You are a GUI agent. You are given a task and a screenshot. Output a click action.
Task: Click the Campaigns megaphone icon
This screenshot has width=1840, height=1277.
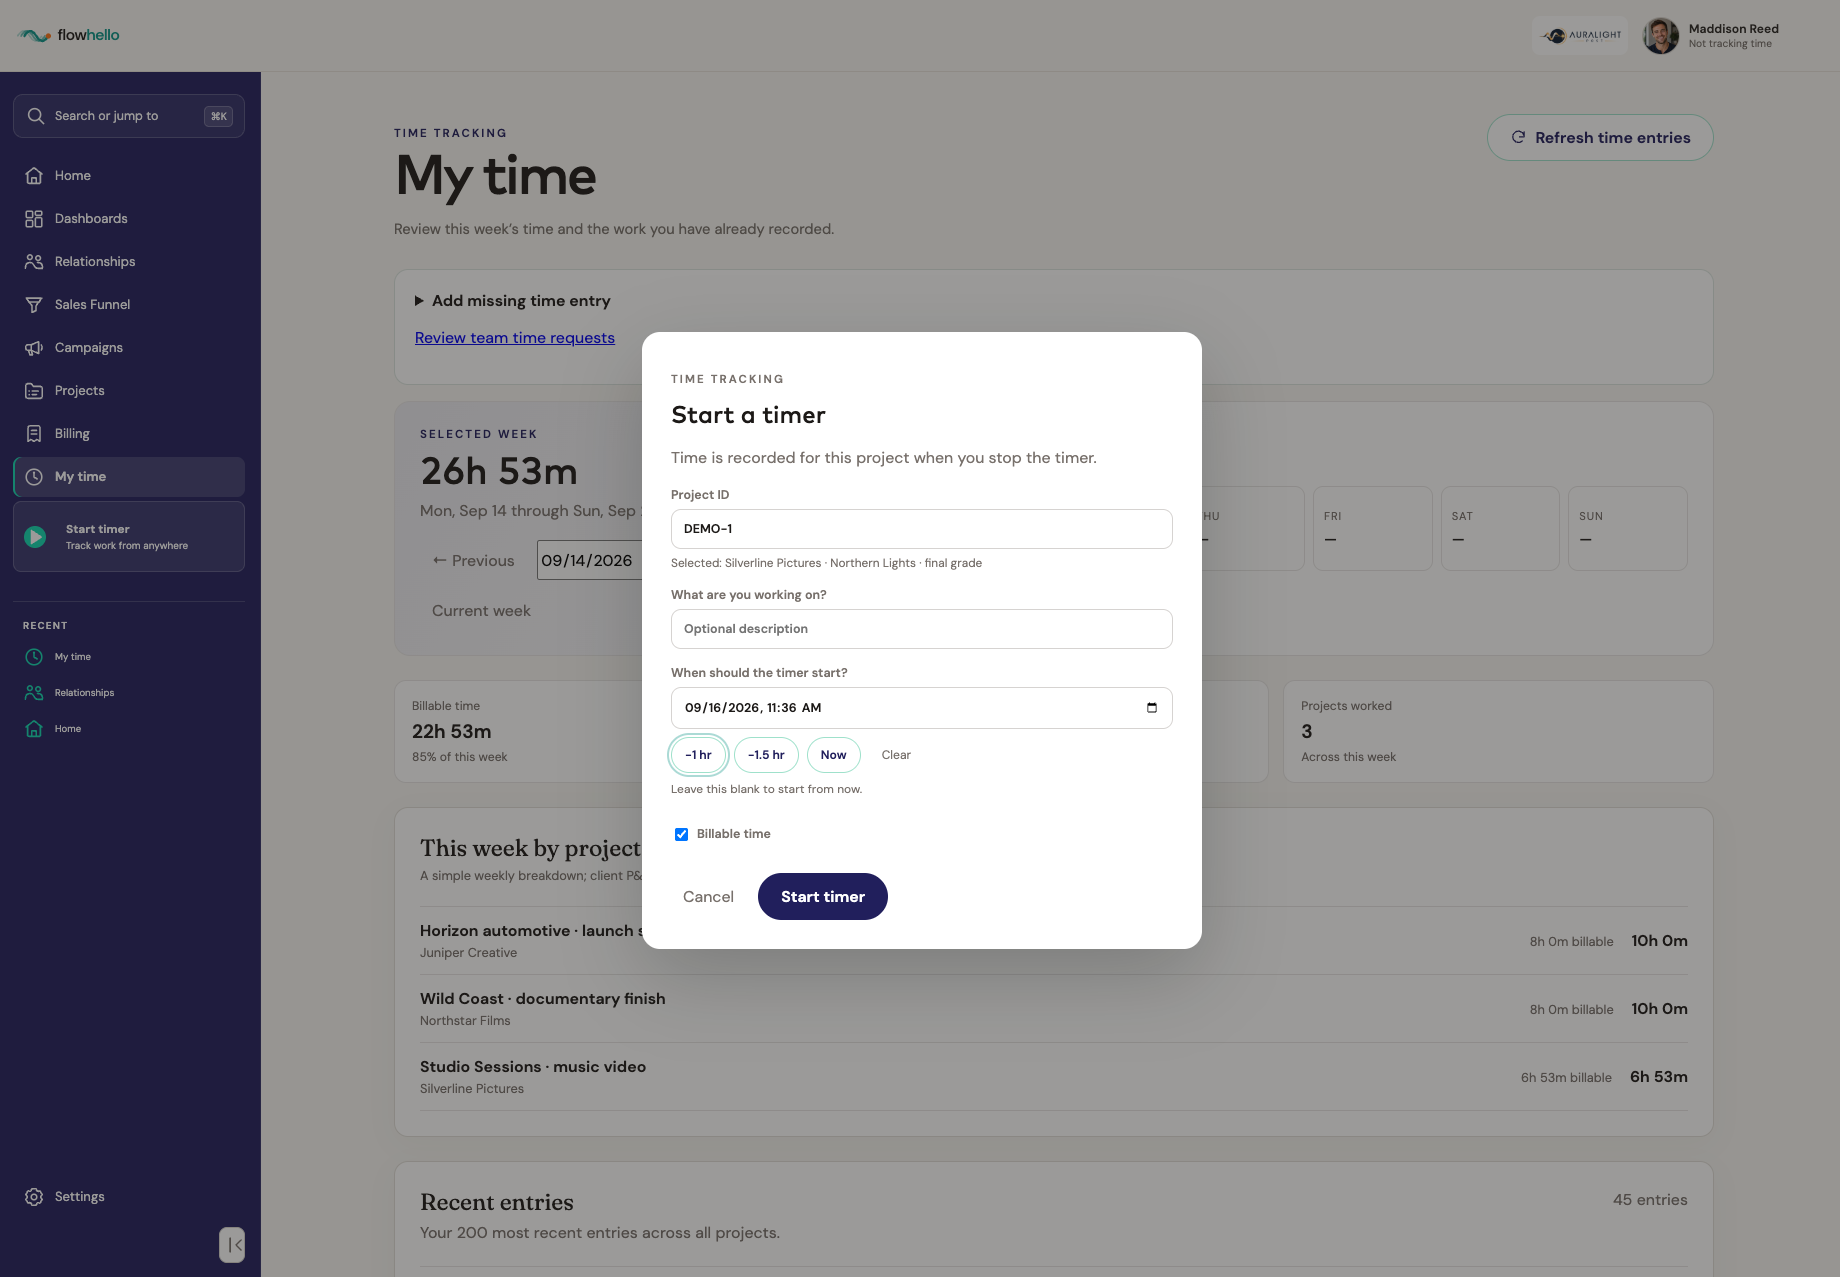[34, 348]
